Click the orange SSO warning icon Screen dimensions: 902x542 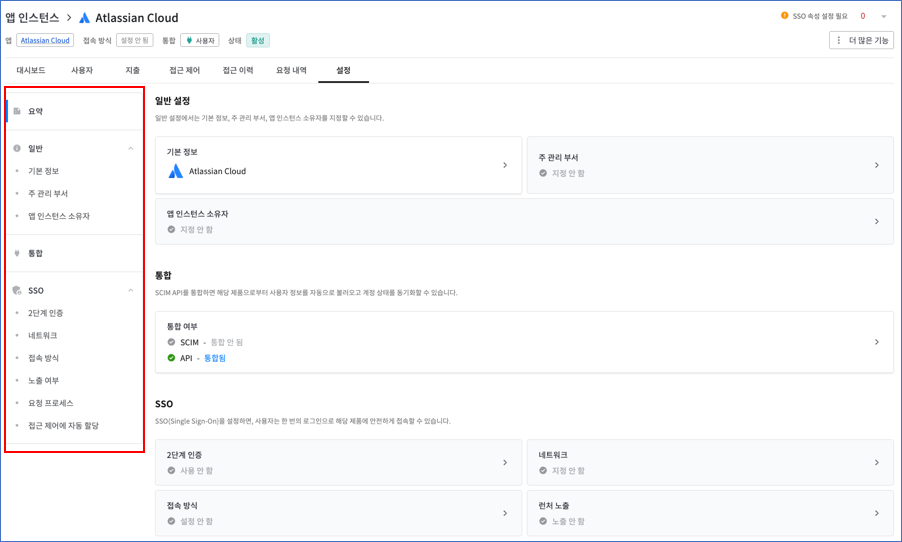(785, 16)
